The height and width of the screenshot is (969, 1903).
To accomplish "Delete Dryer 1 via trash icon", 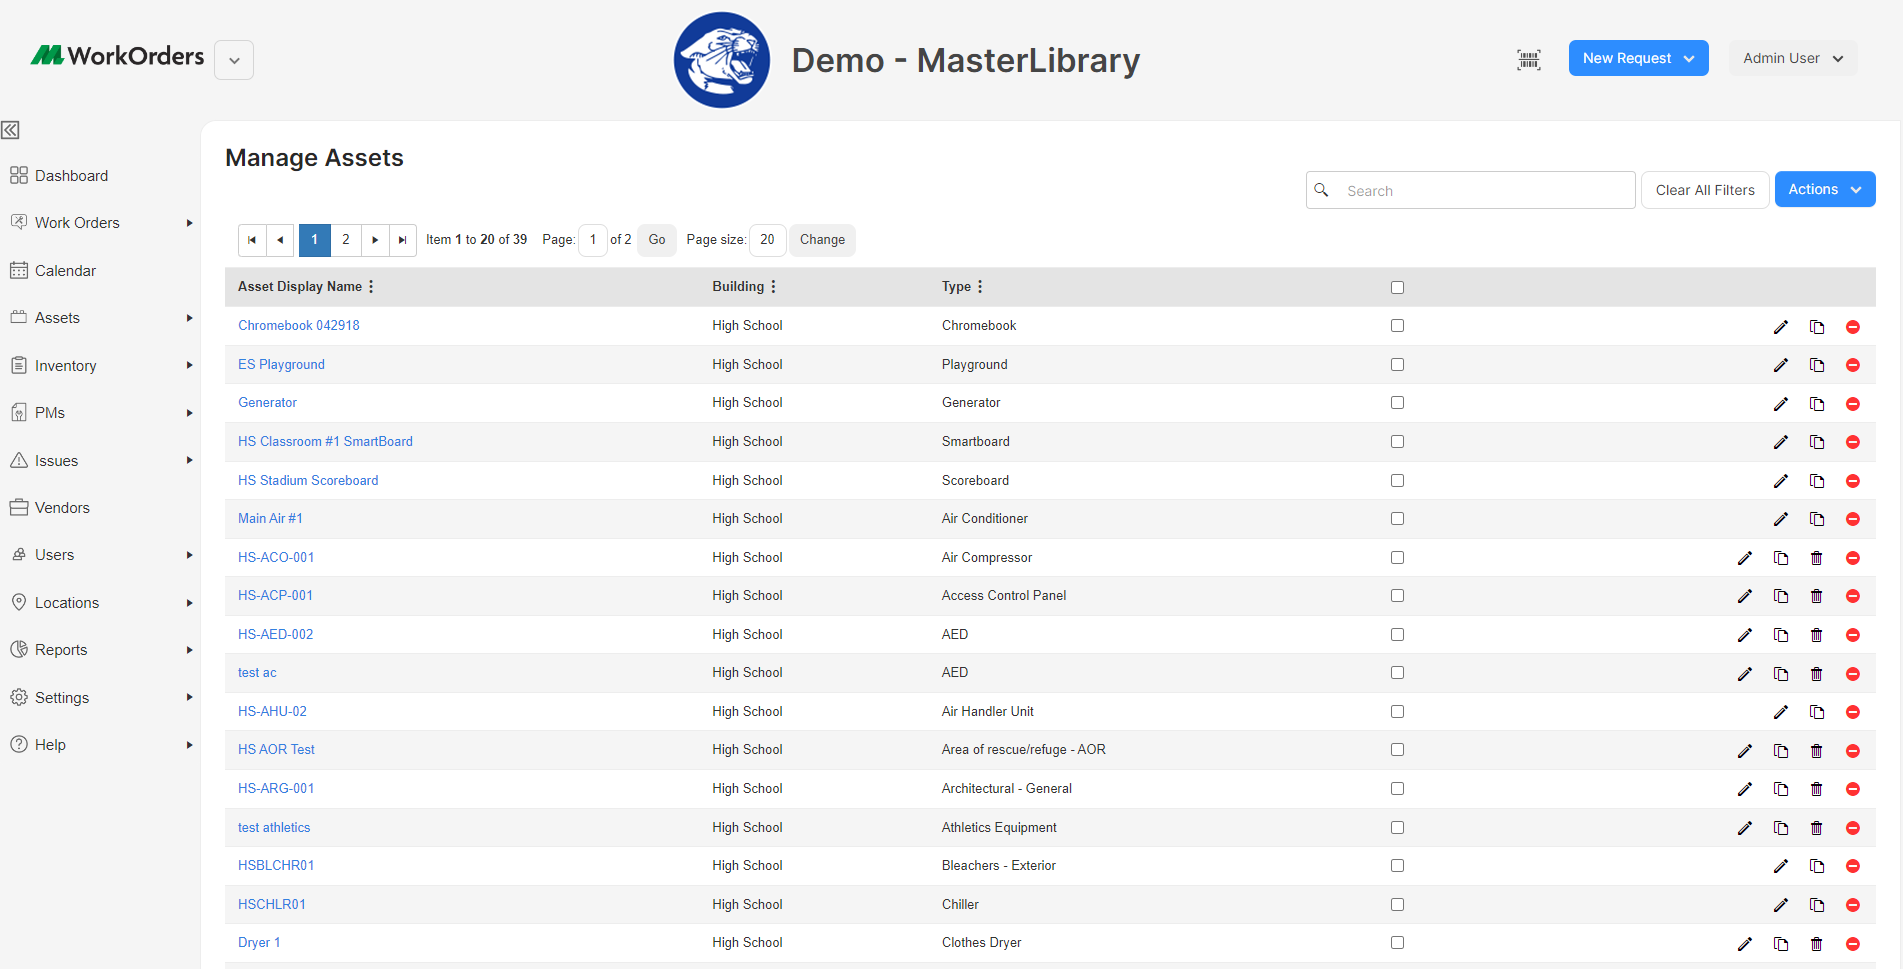I will click(x=1816, y=944).
